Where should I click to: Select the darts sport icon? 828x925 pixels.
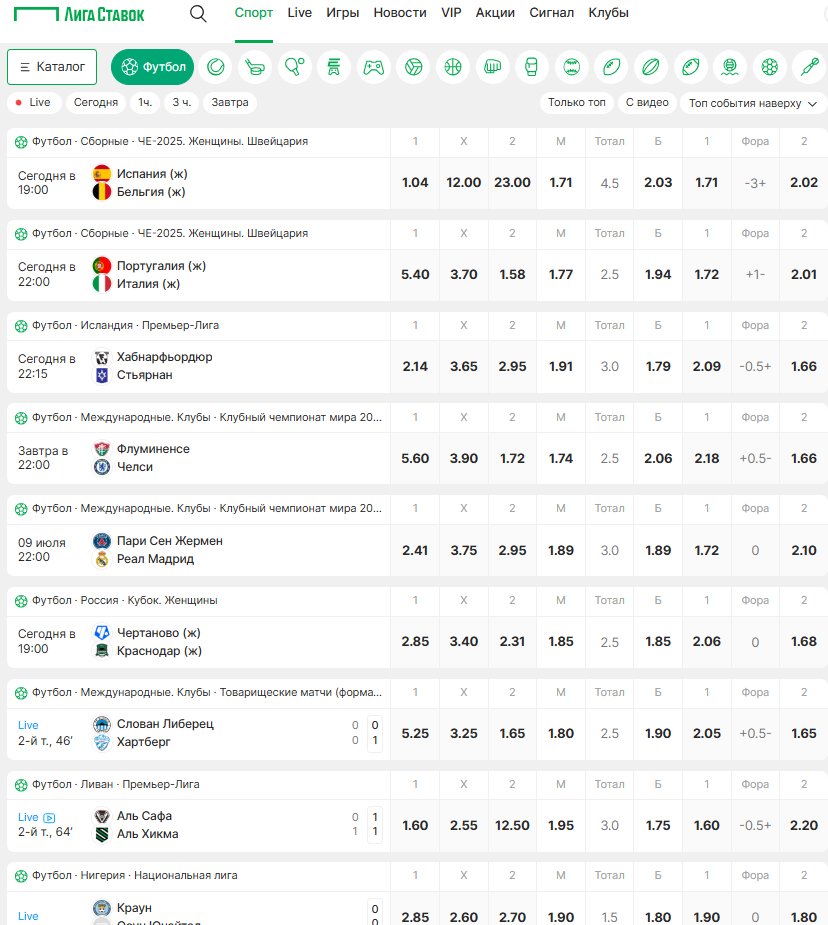[809, 67]
